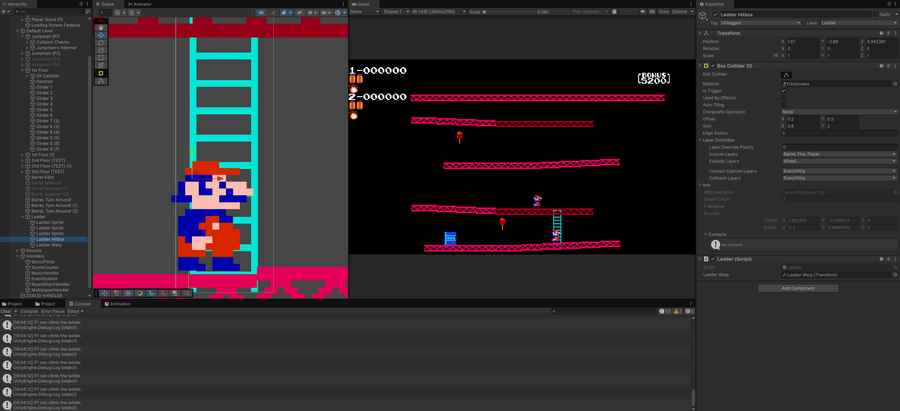
Task: Select Oil Canister in Hierarchy
Action: click(x=47, y=76)
